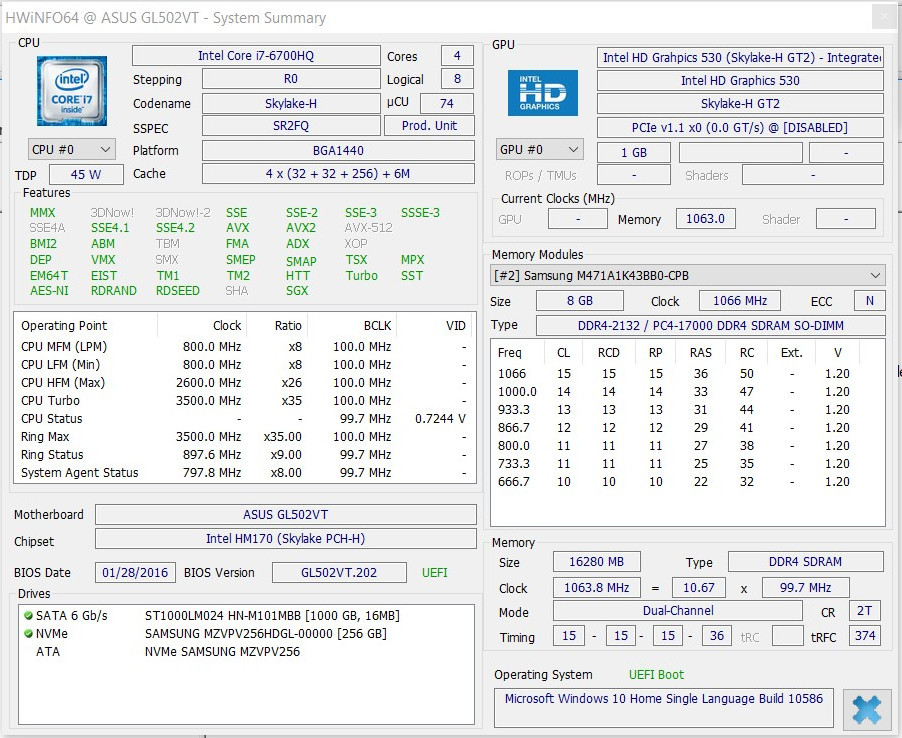Select the System Agent Status row
Viewport: 902px width, 738px height.
(244, 473)
